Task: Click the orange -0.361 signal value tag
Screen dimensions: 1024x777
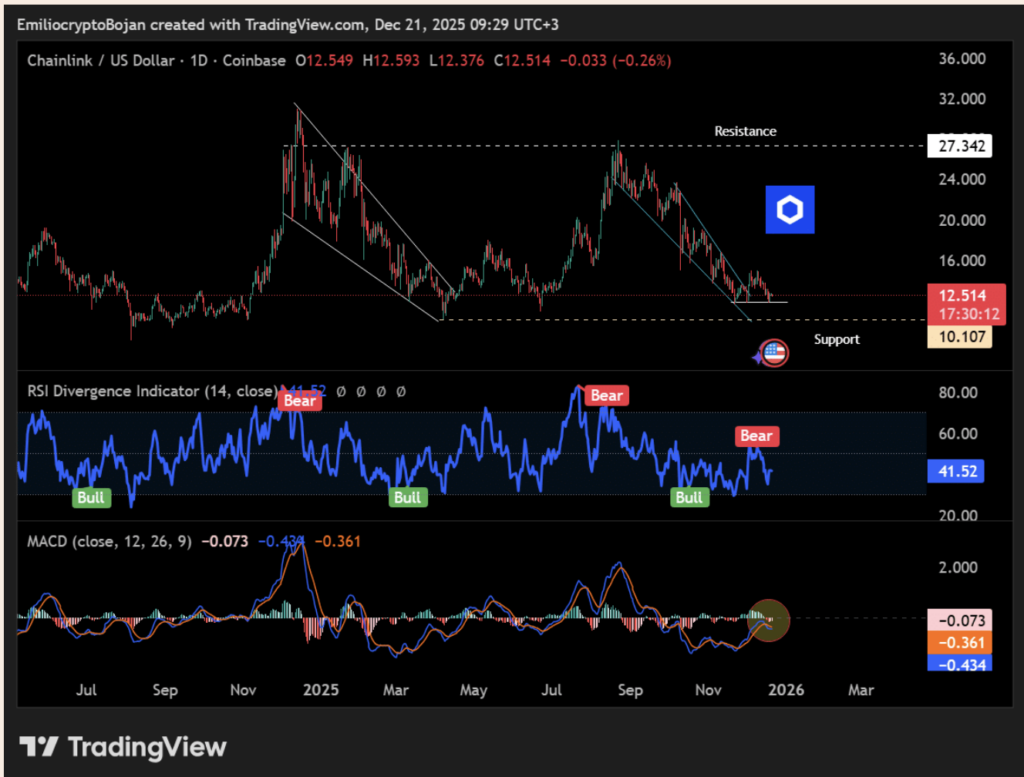Action: [x=959, y=640]
